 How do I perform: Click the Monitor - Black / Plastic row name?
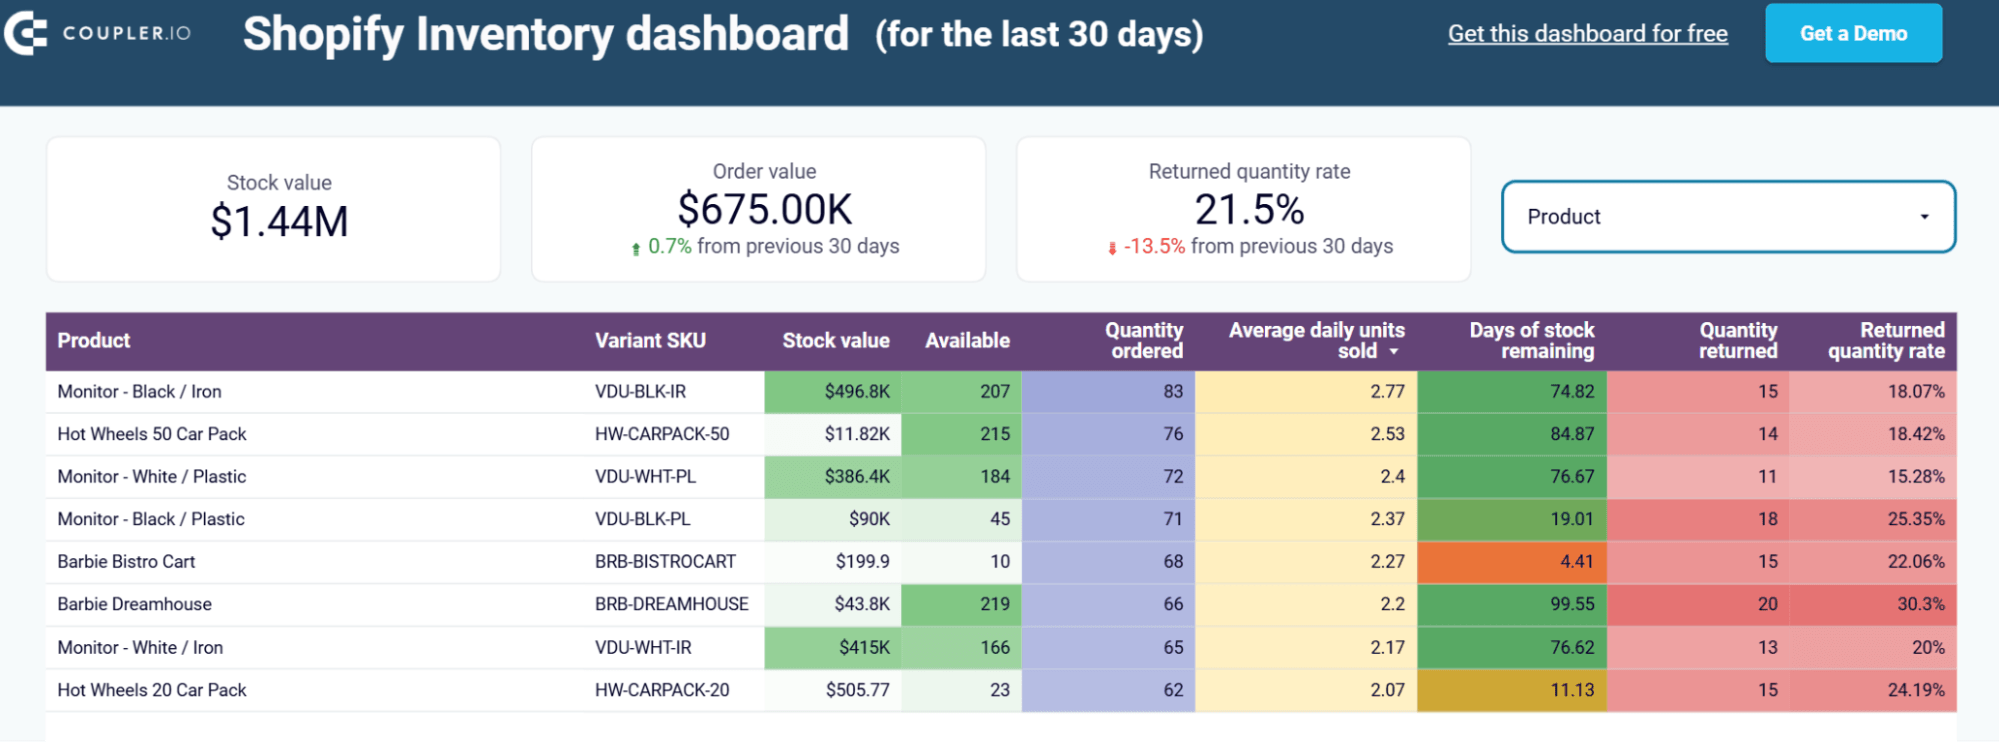coord(151,519)
